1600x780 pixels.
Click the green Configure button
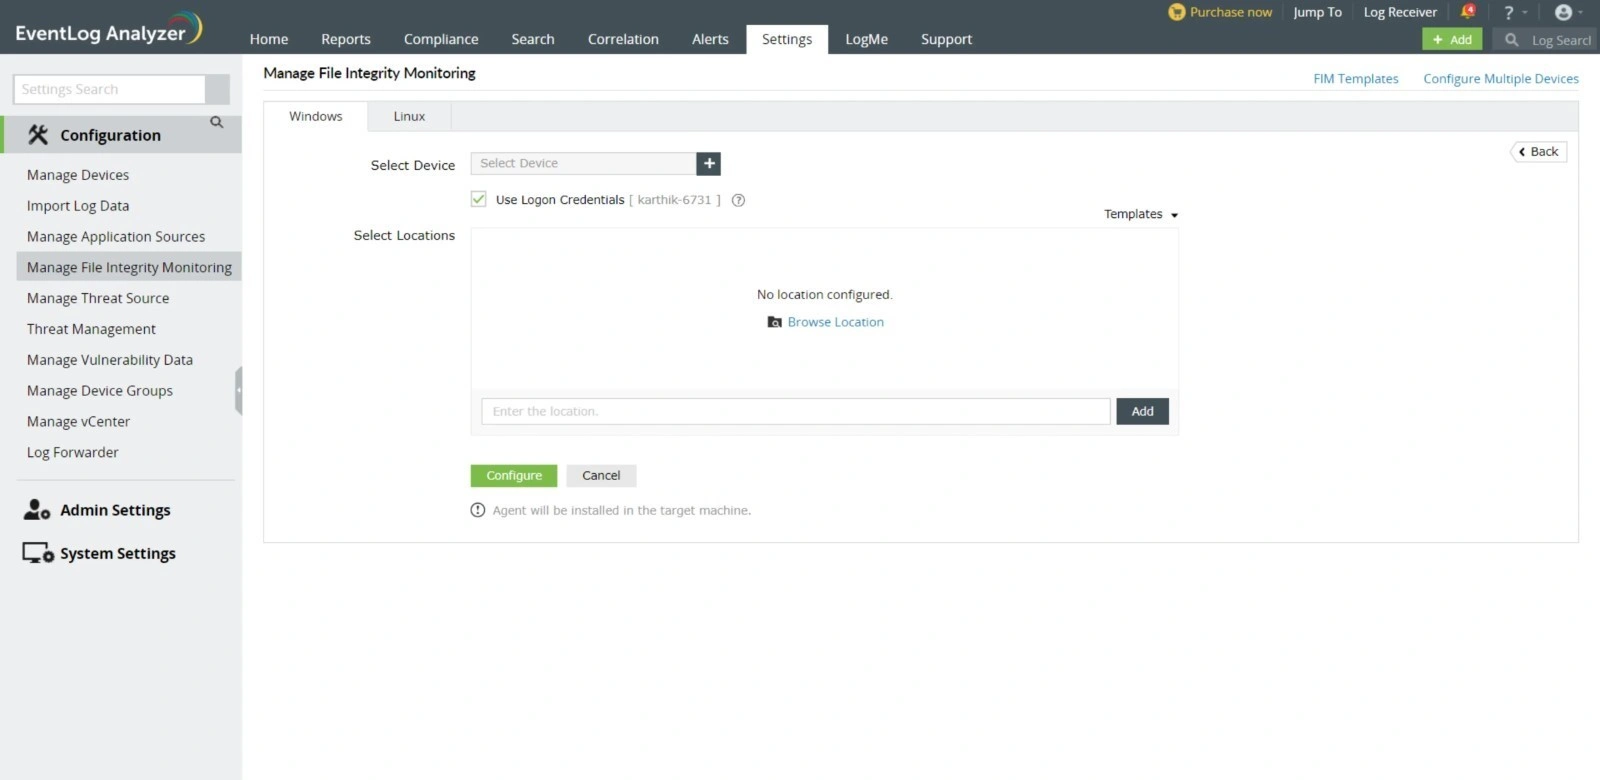click(514, 476)
